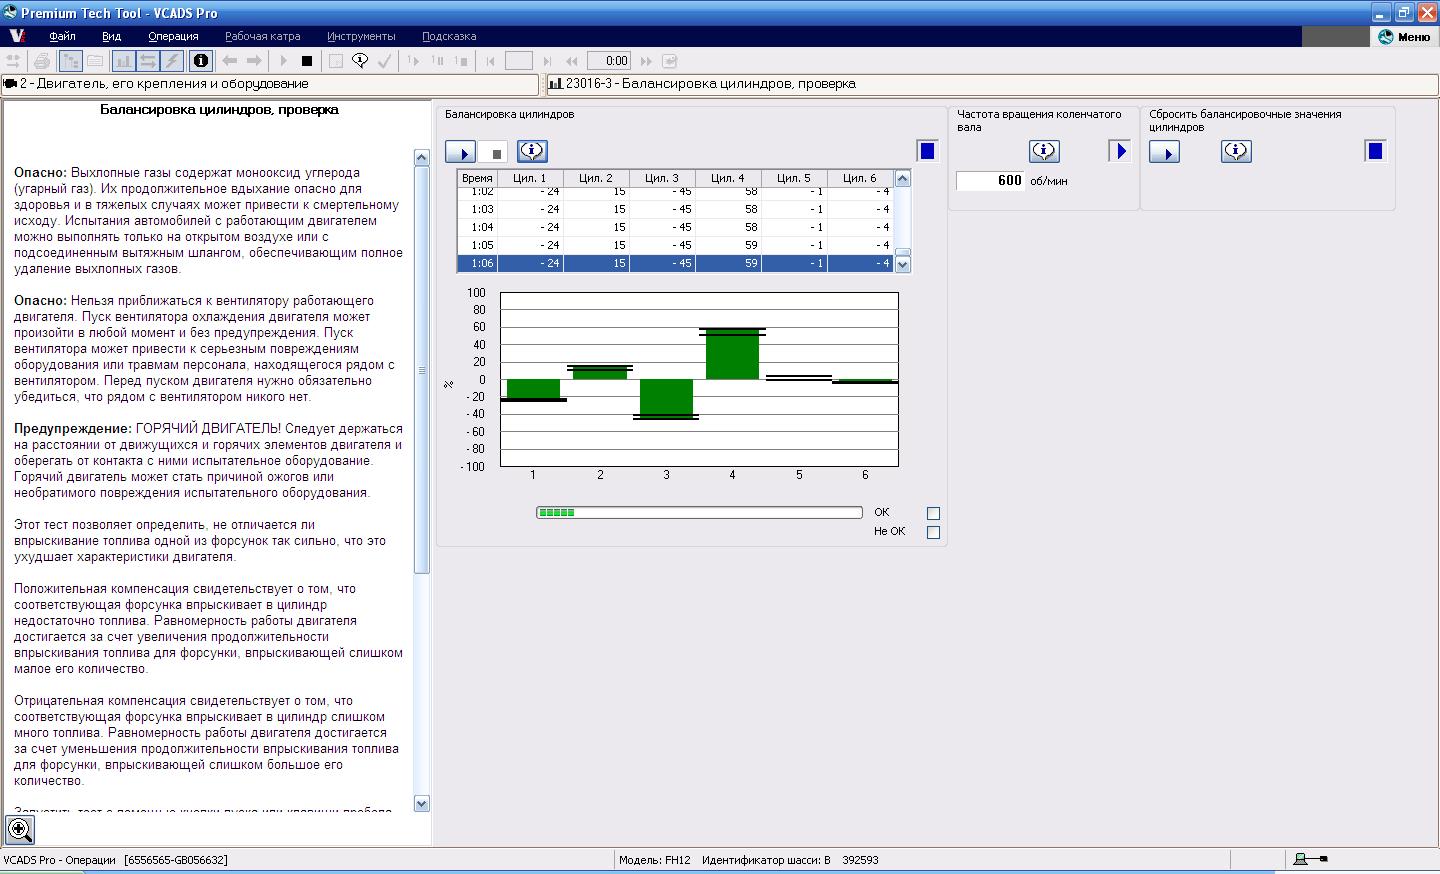Click the skip-to-start toolbar icon

pyautogui.click(x=490, y=61)
